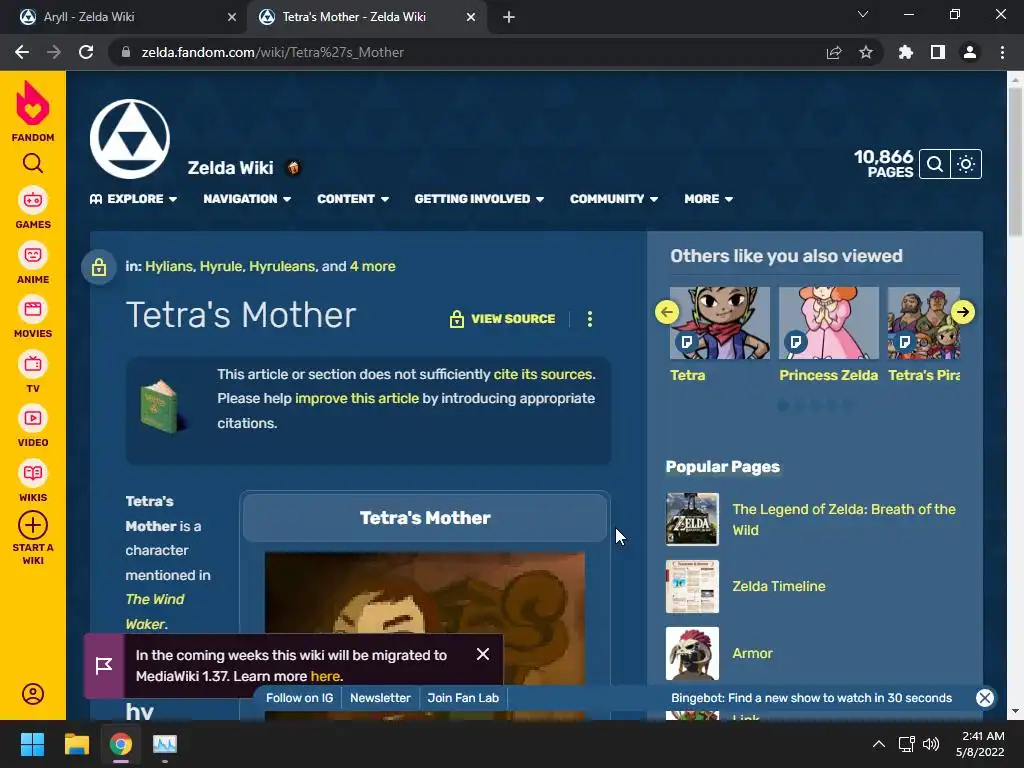
Task: Open File Explorer from the taskbar
Action: coord(76,744)
